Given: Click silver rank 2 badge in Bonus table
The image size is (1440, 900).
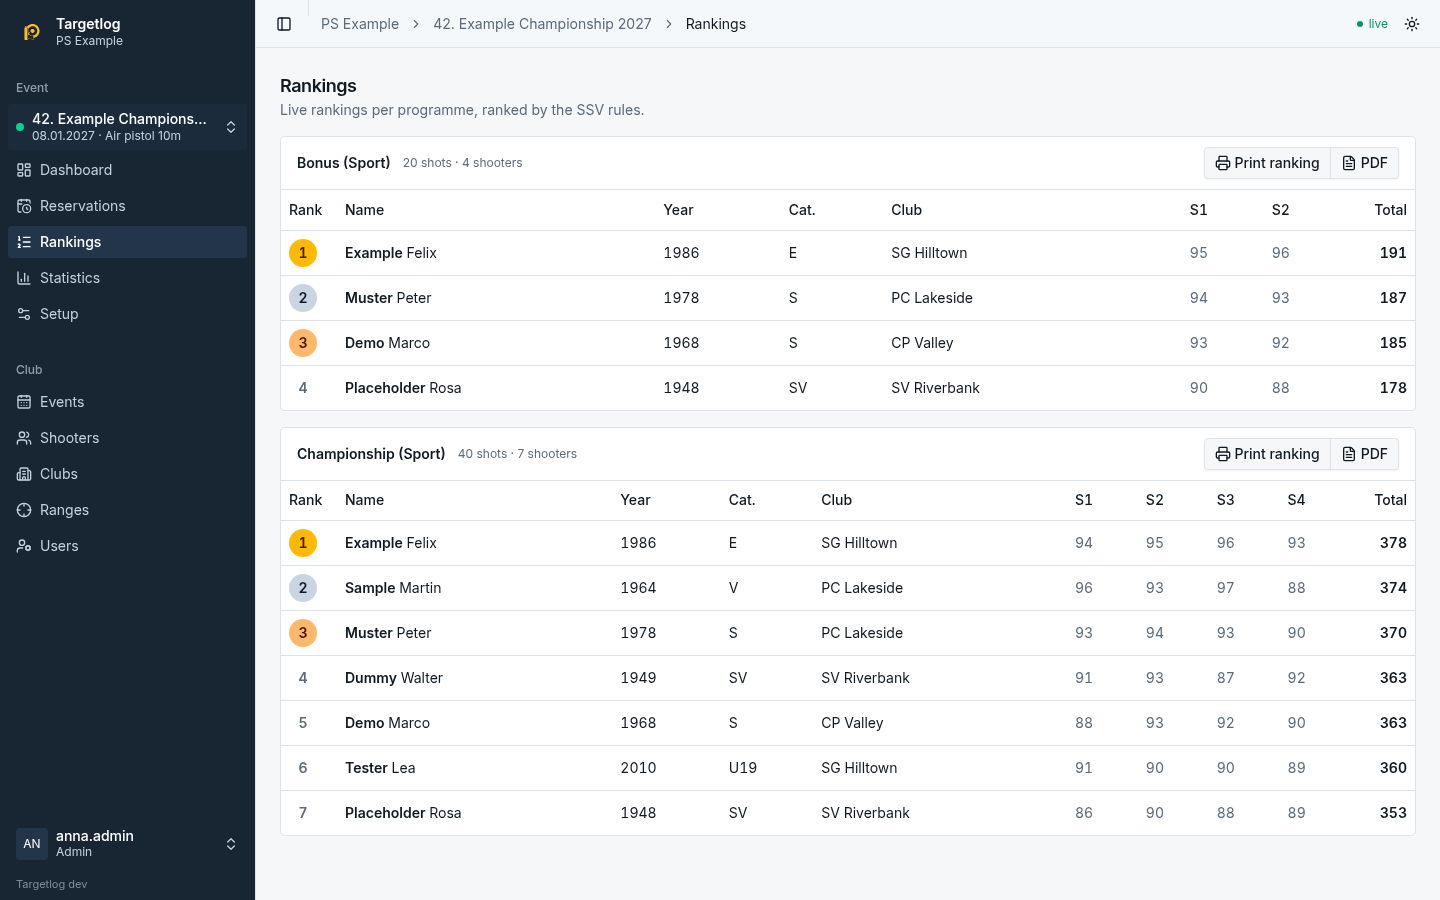Looking at the screenshot, I should click(x=303, y=298).
